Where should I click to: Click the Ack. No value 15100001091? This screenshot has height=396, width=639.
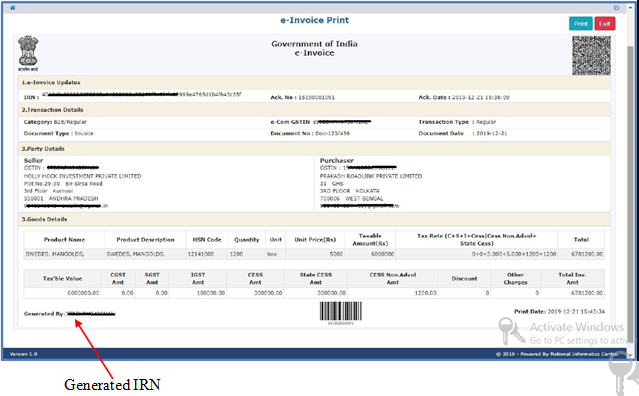316,97
